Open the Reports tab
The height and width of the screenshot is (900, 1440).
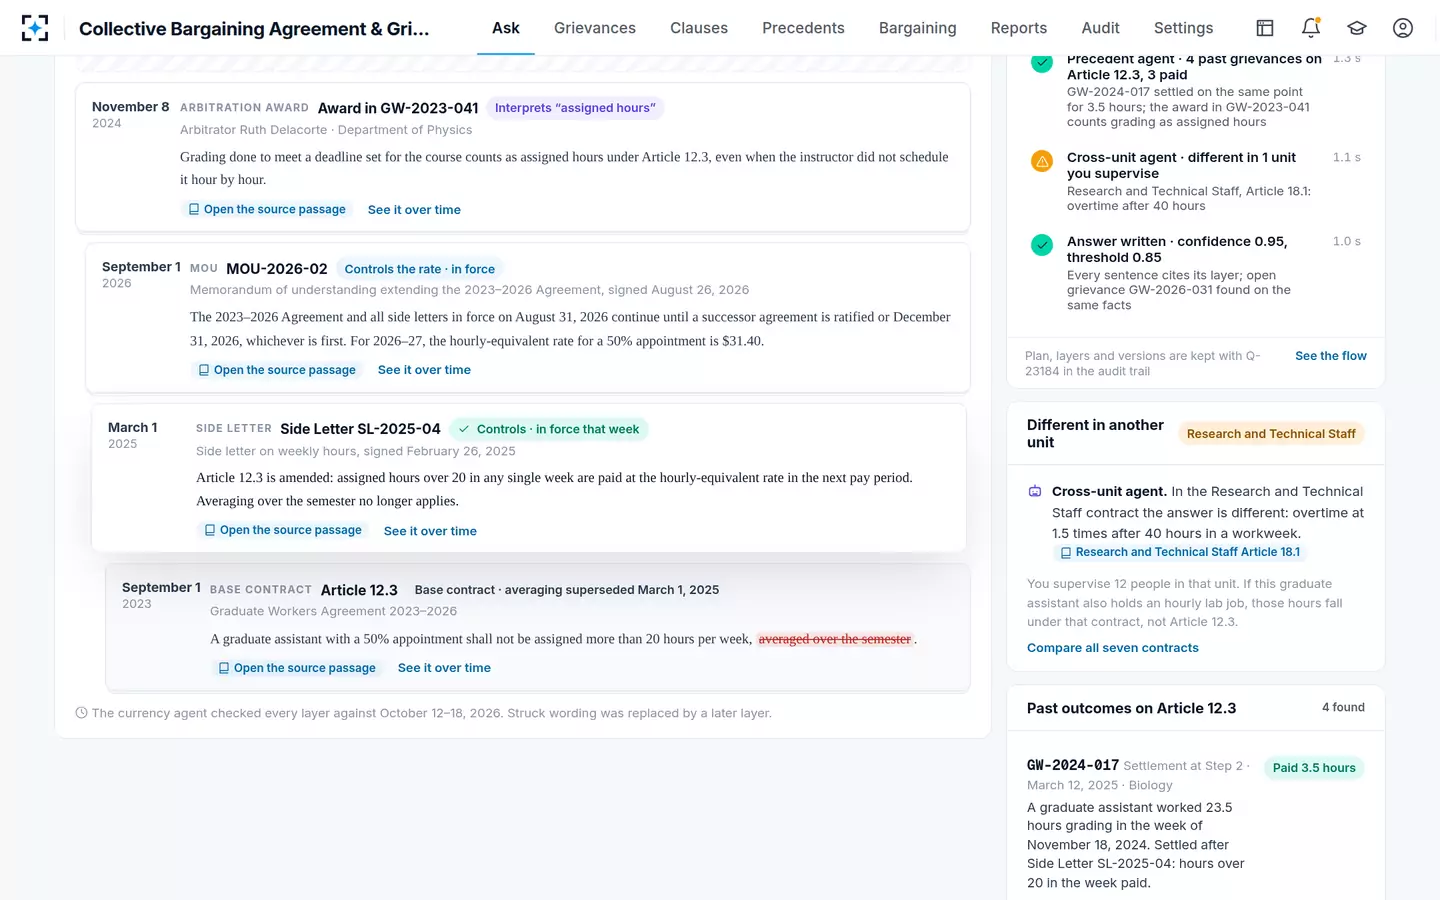click(1019, 28)
